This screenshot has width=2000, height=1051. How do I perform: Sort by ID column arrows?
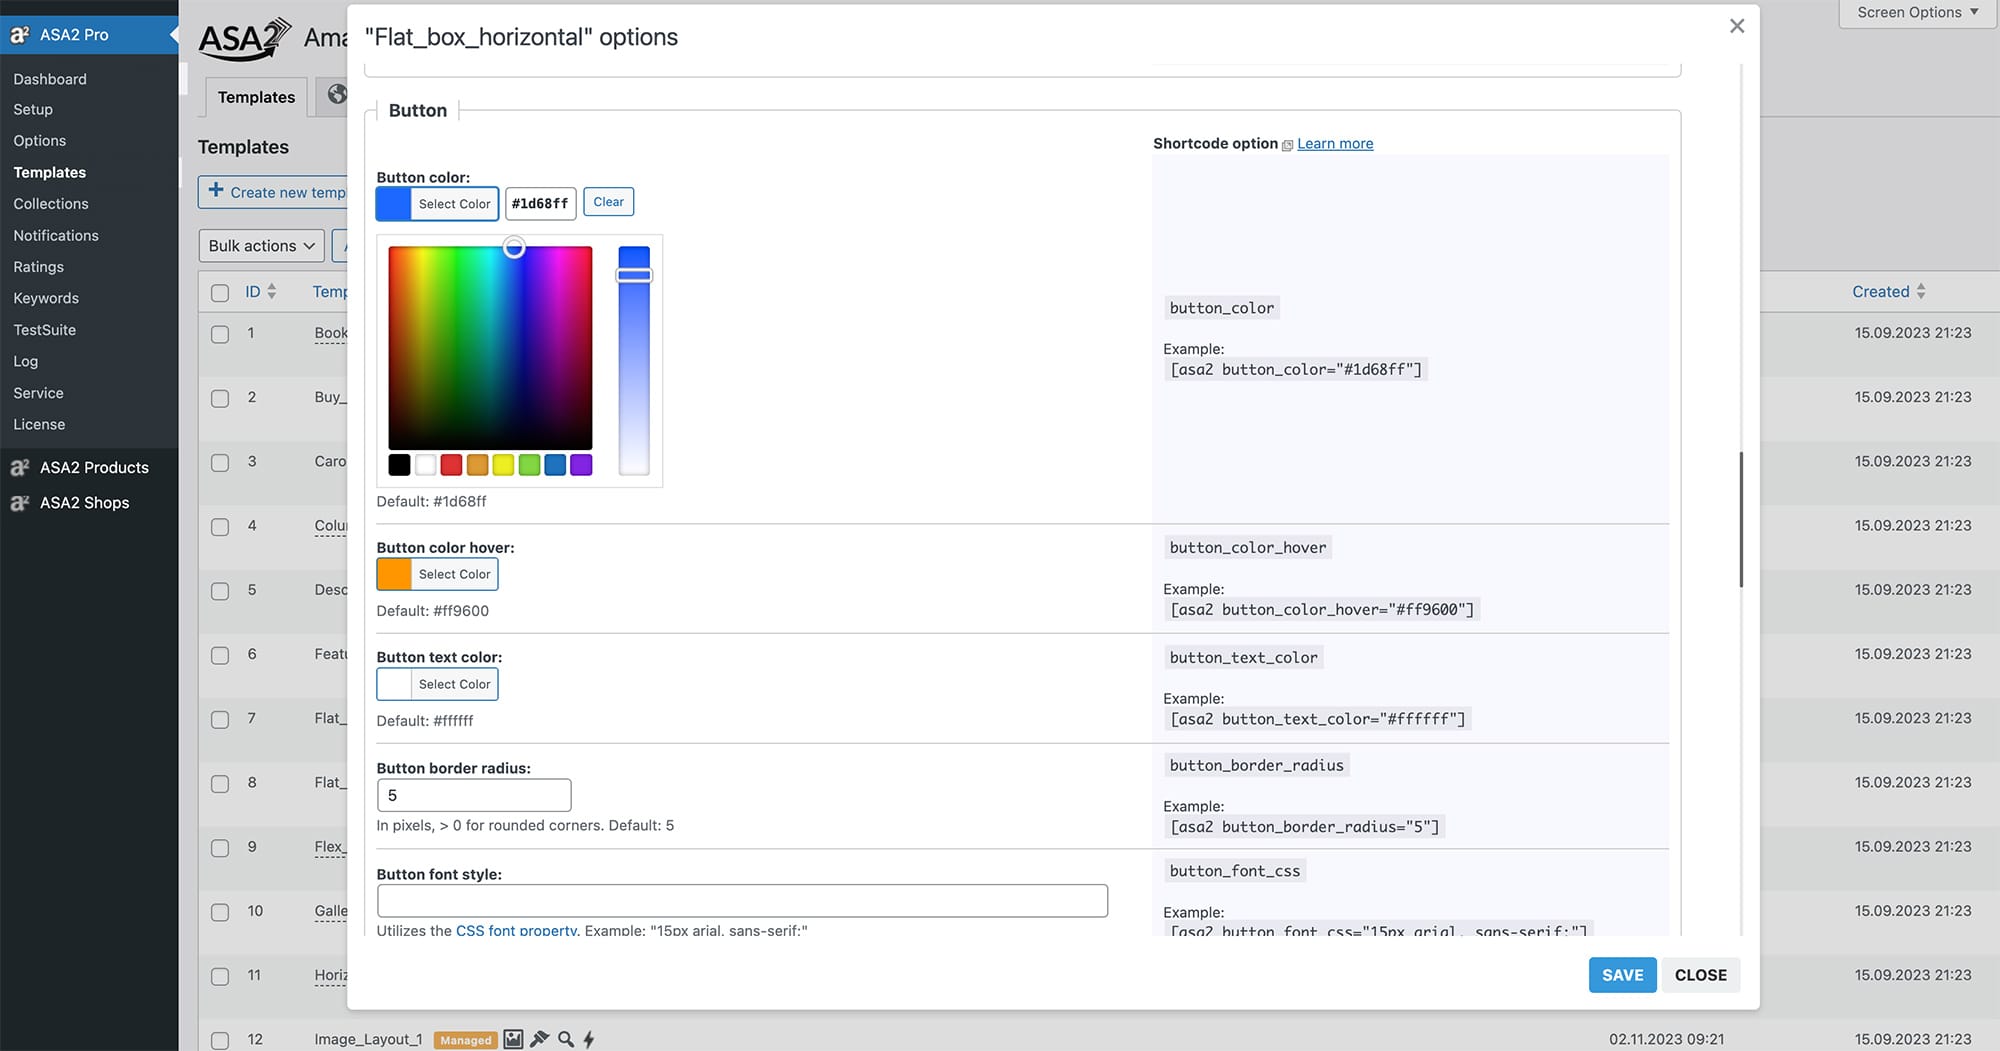(272, 291)
